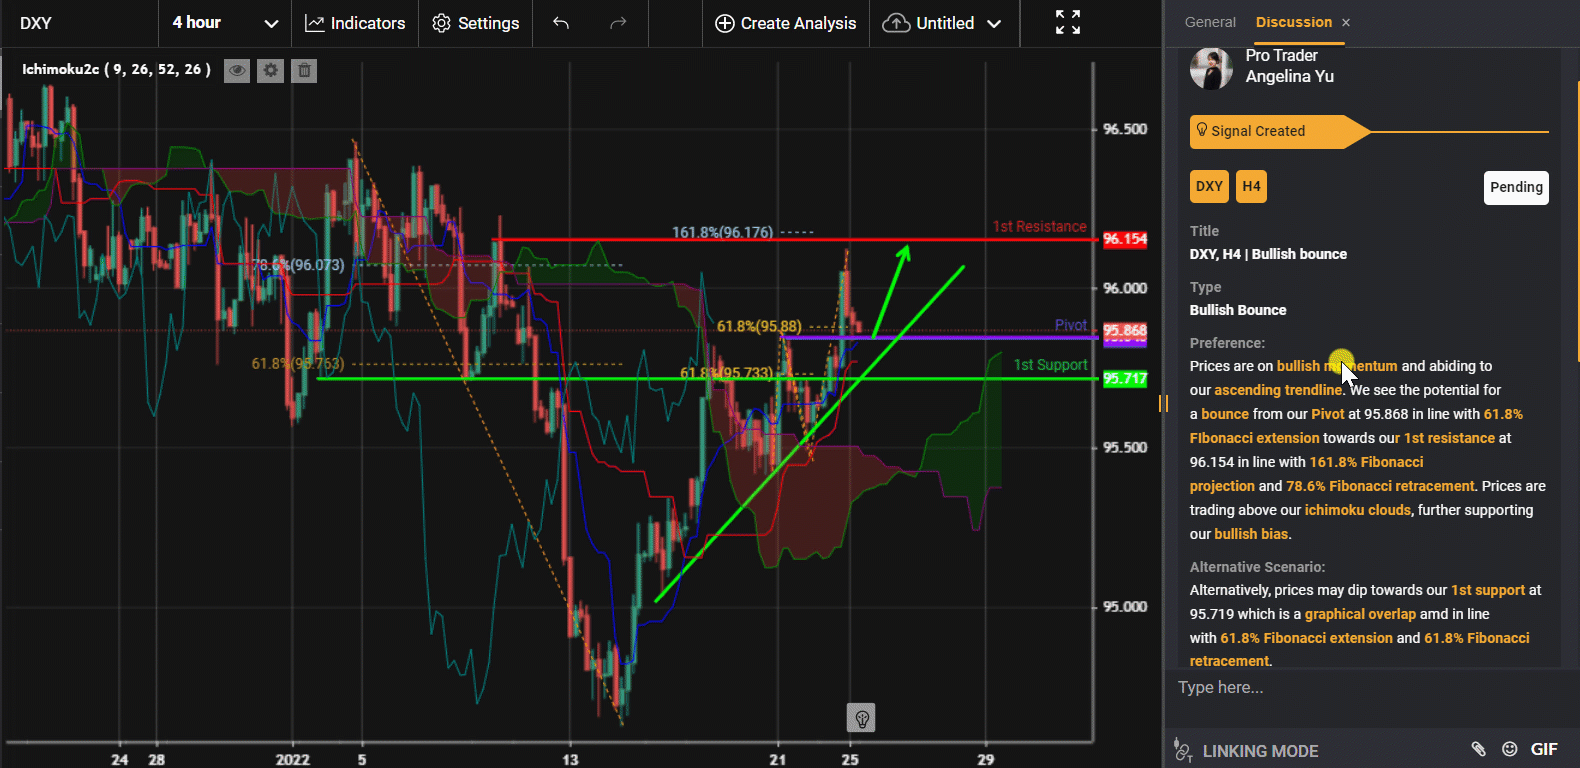
Task: Open Ichimoku indicator settings gear
Action: pos(270,70)
